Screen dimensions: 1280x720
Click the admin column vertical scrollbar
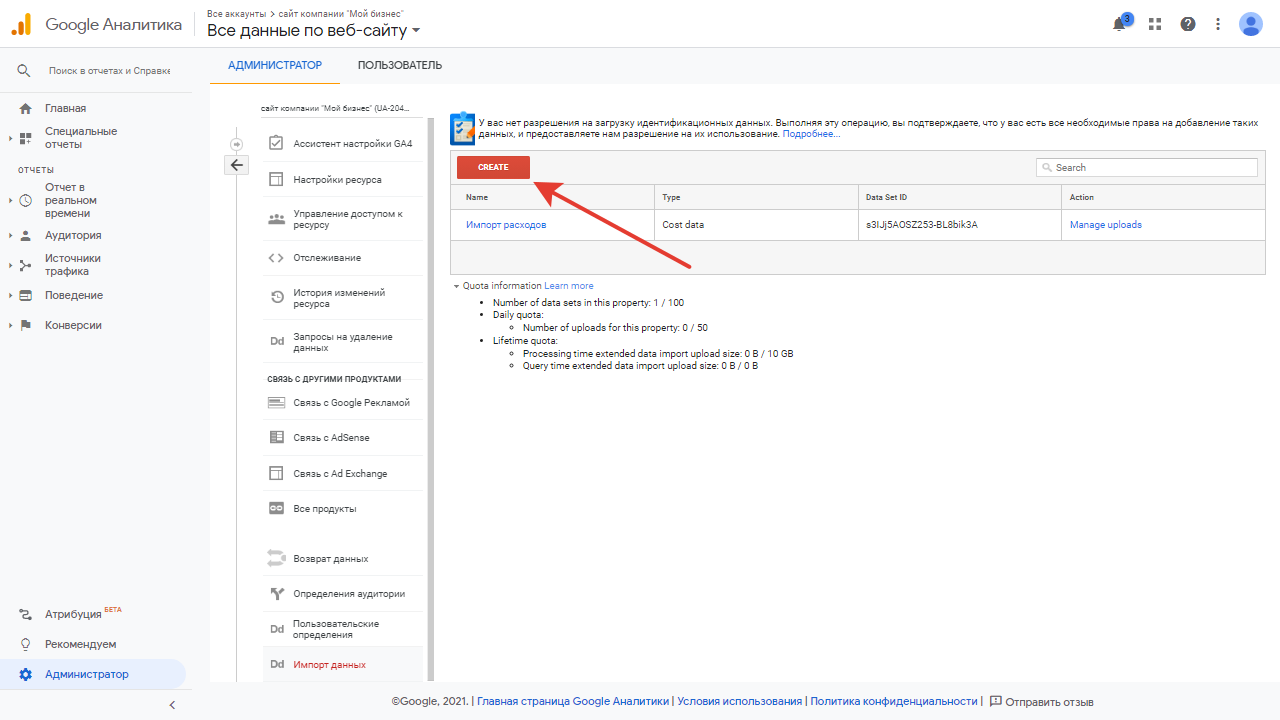click(431, 400)
